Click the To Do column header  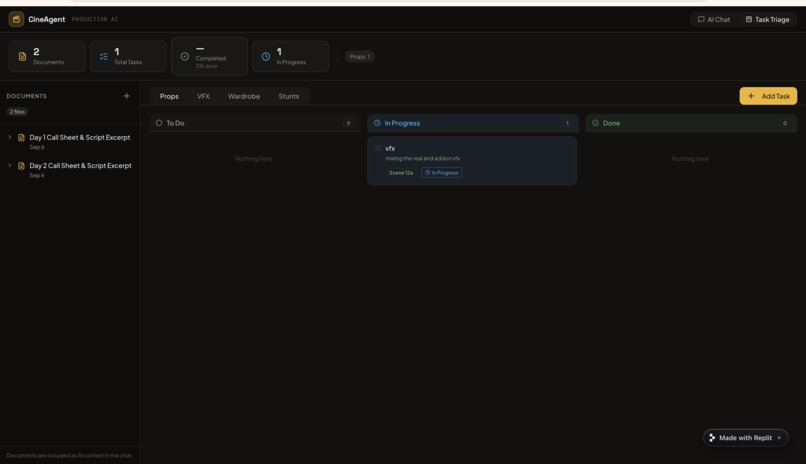(254, 123)
